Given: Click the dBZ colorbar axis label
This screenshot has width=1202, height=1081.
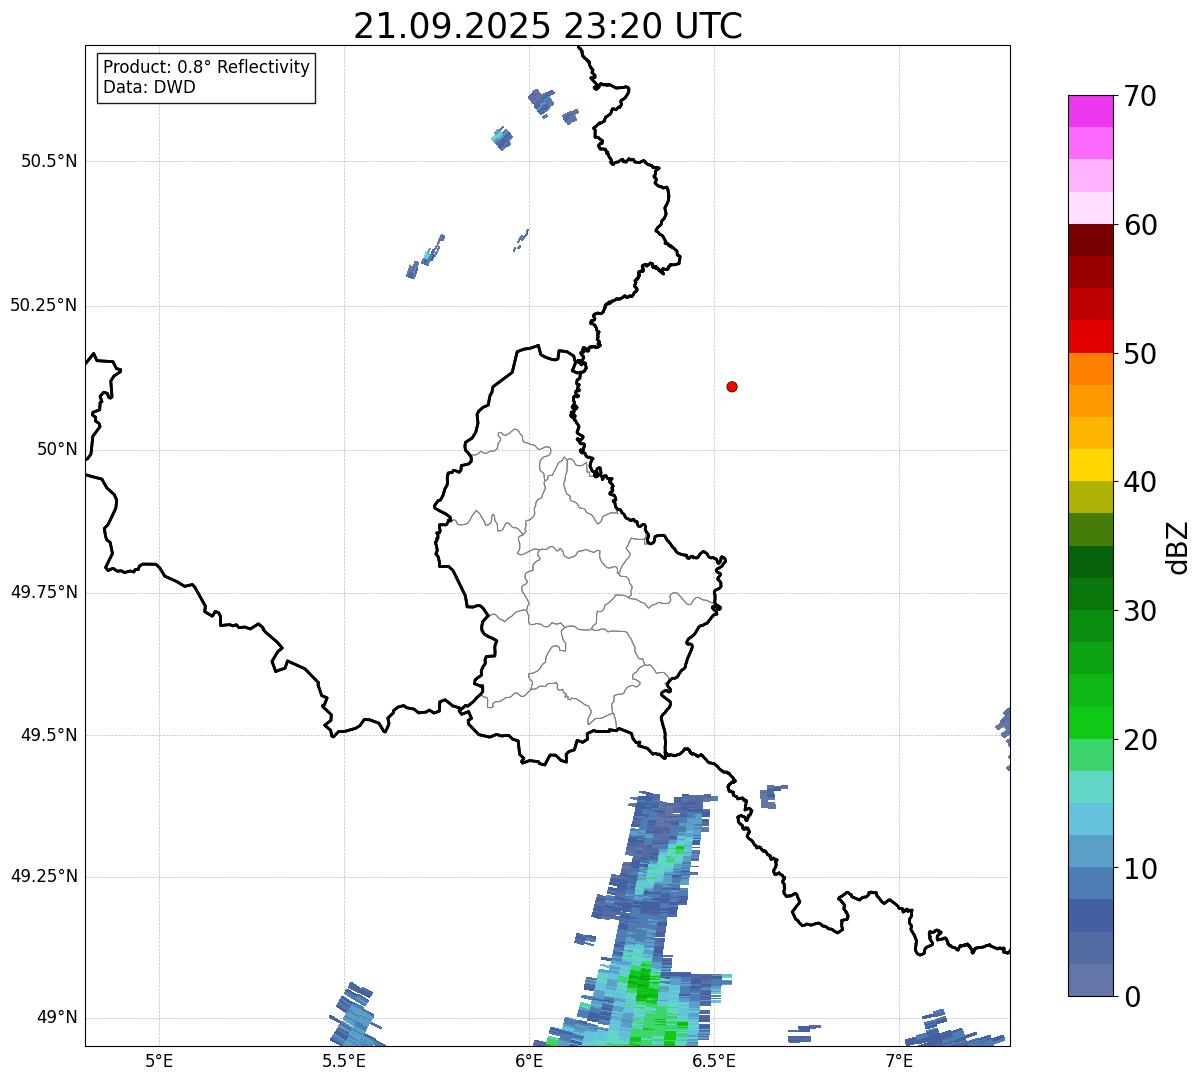Looking at the screenshot, I should (1178, 547).
